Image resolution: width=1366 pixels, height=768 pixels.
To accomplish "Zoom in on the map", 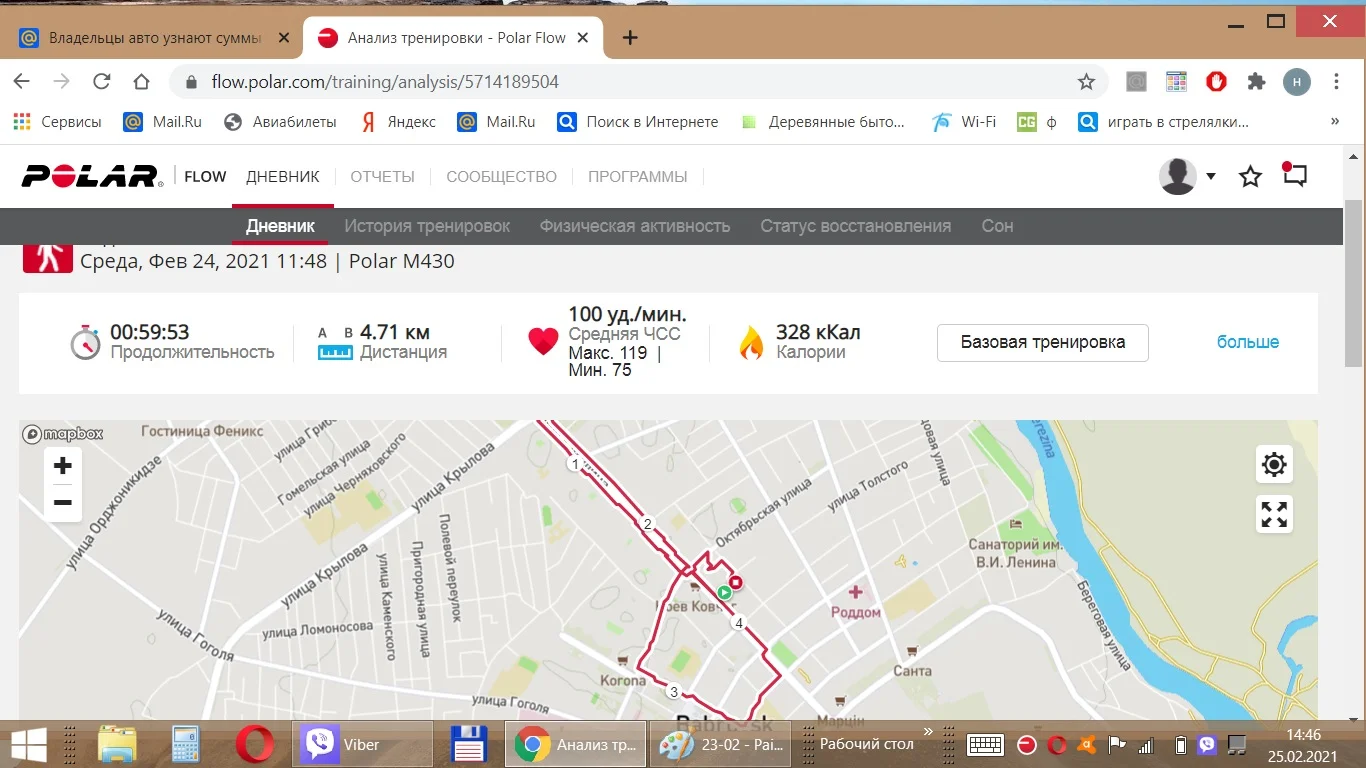I will (x=63, y=466).
